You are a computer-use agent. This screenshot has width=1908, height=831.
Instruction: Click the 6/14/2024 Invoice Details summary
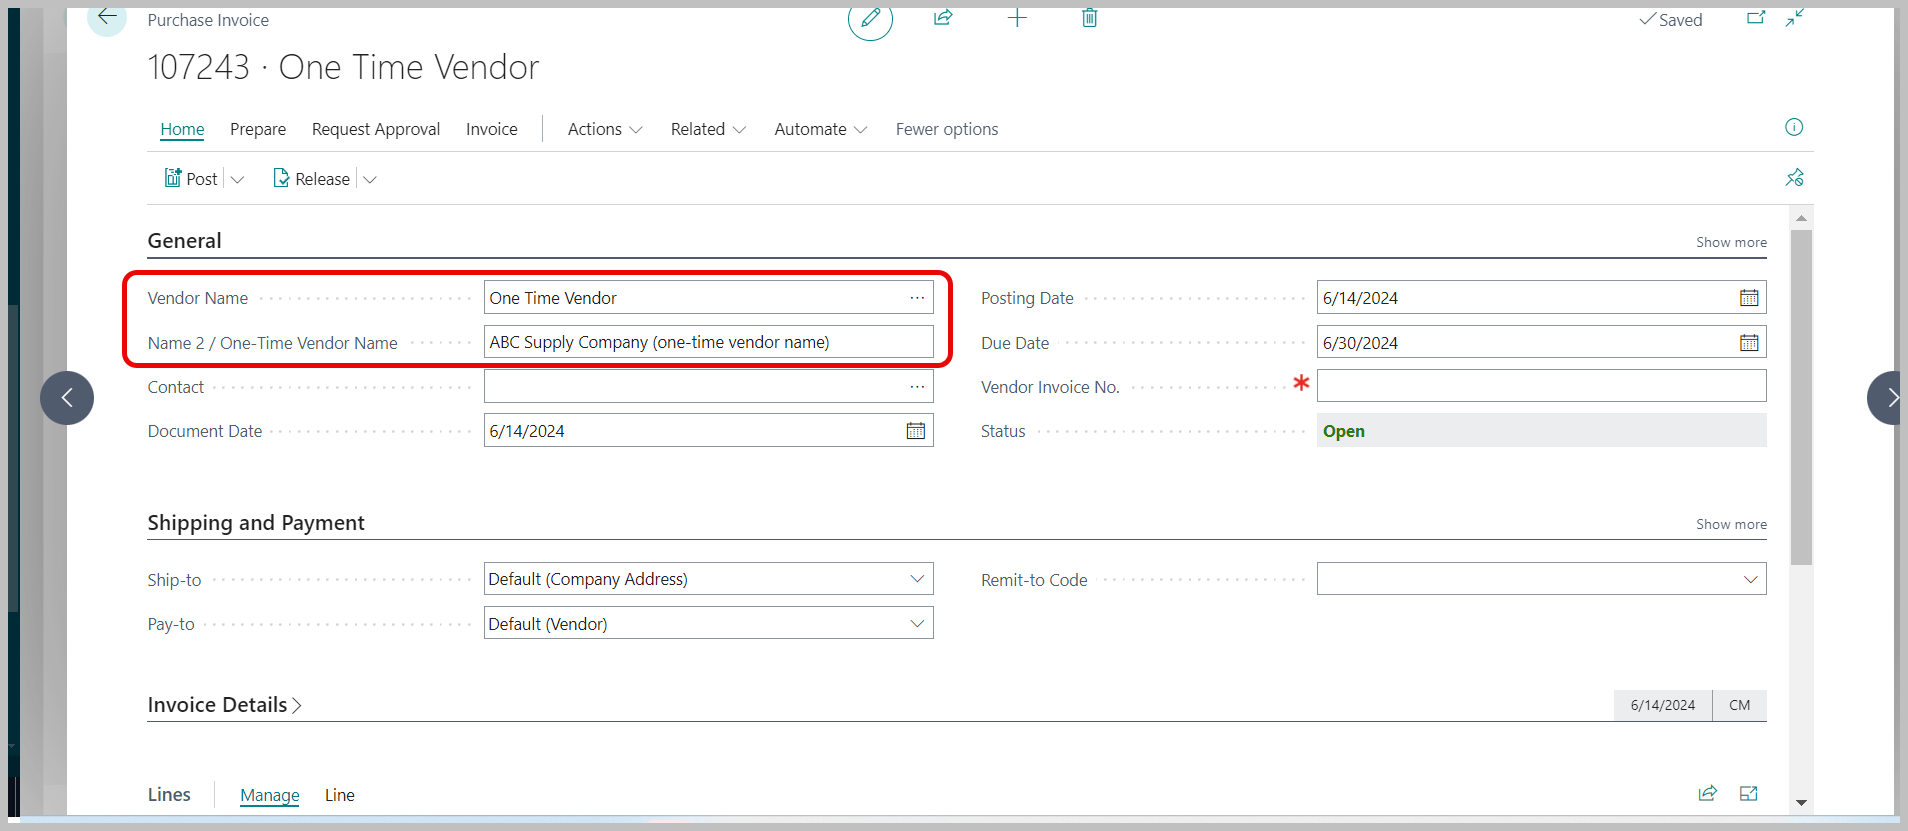click(1663, 705)
